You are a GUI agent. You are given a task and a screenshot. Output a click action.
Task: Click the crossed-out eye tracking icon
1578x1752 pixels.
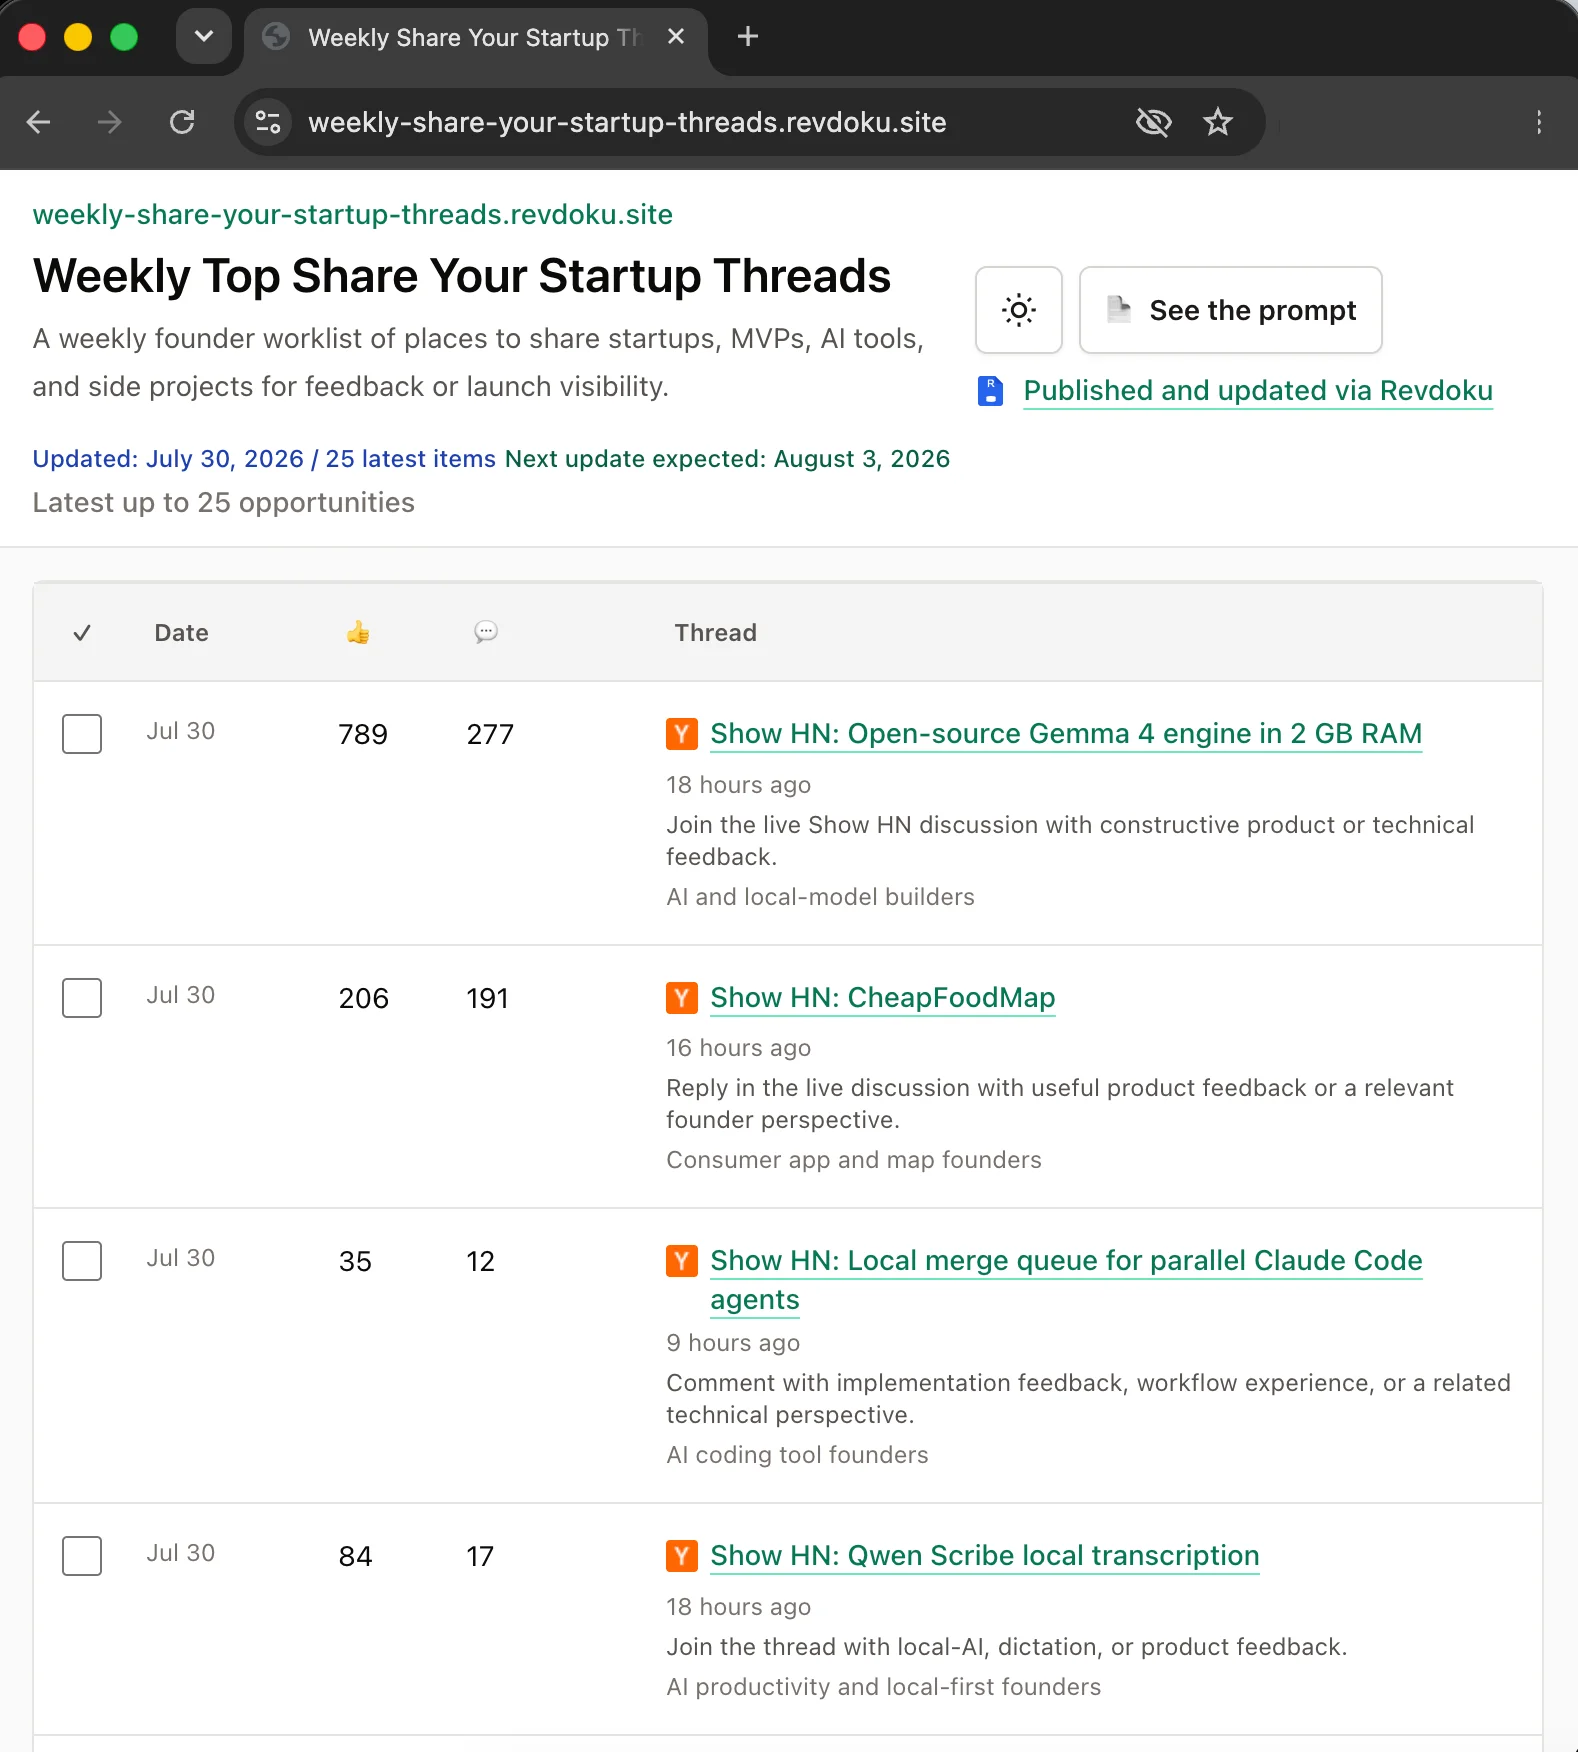click(1153, 122)
